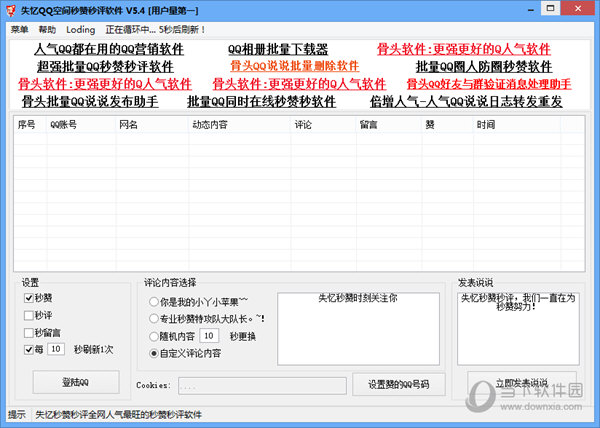Uncheck the 秒赞 checkbox
600x428 pixels.
[28, 298]
